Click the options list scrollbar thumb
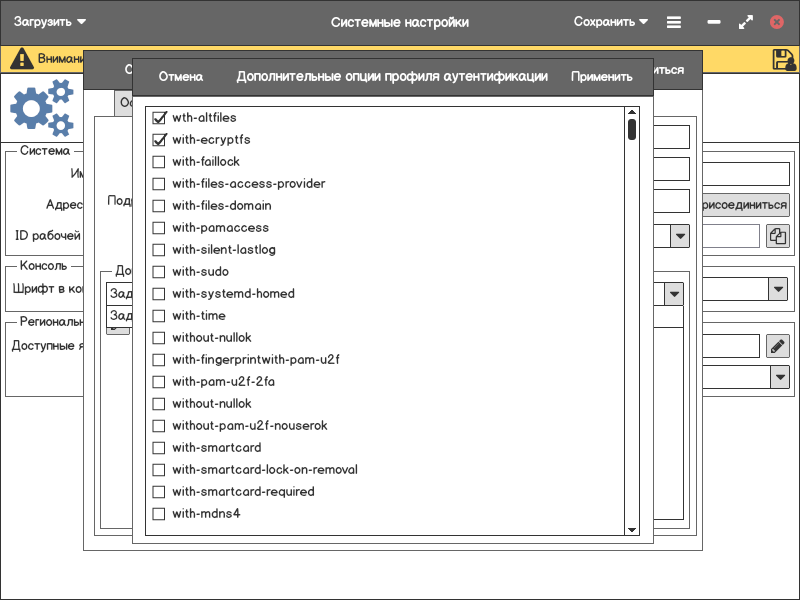Viewport: 800px width, 600px height. click(632, 130)
